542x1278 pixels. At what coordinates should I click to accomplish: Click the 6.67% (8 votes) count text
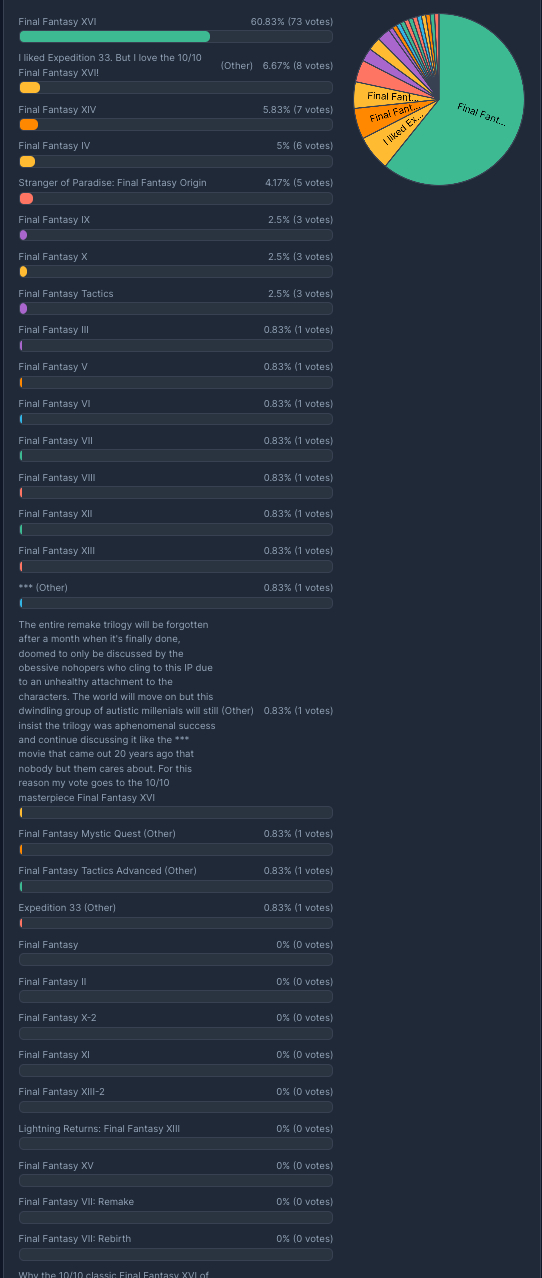(x=298, y=65)
